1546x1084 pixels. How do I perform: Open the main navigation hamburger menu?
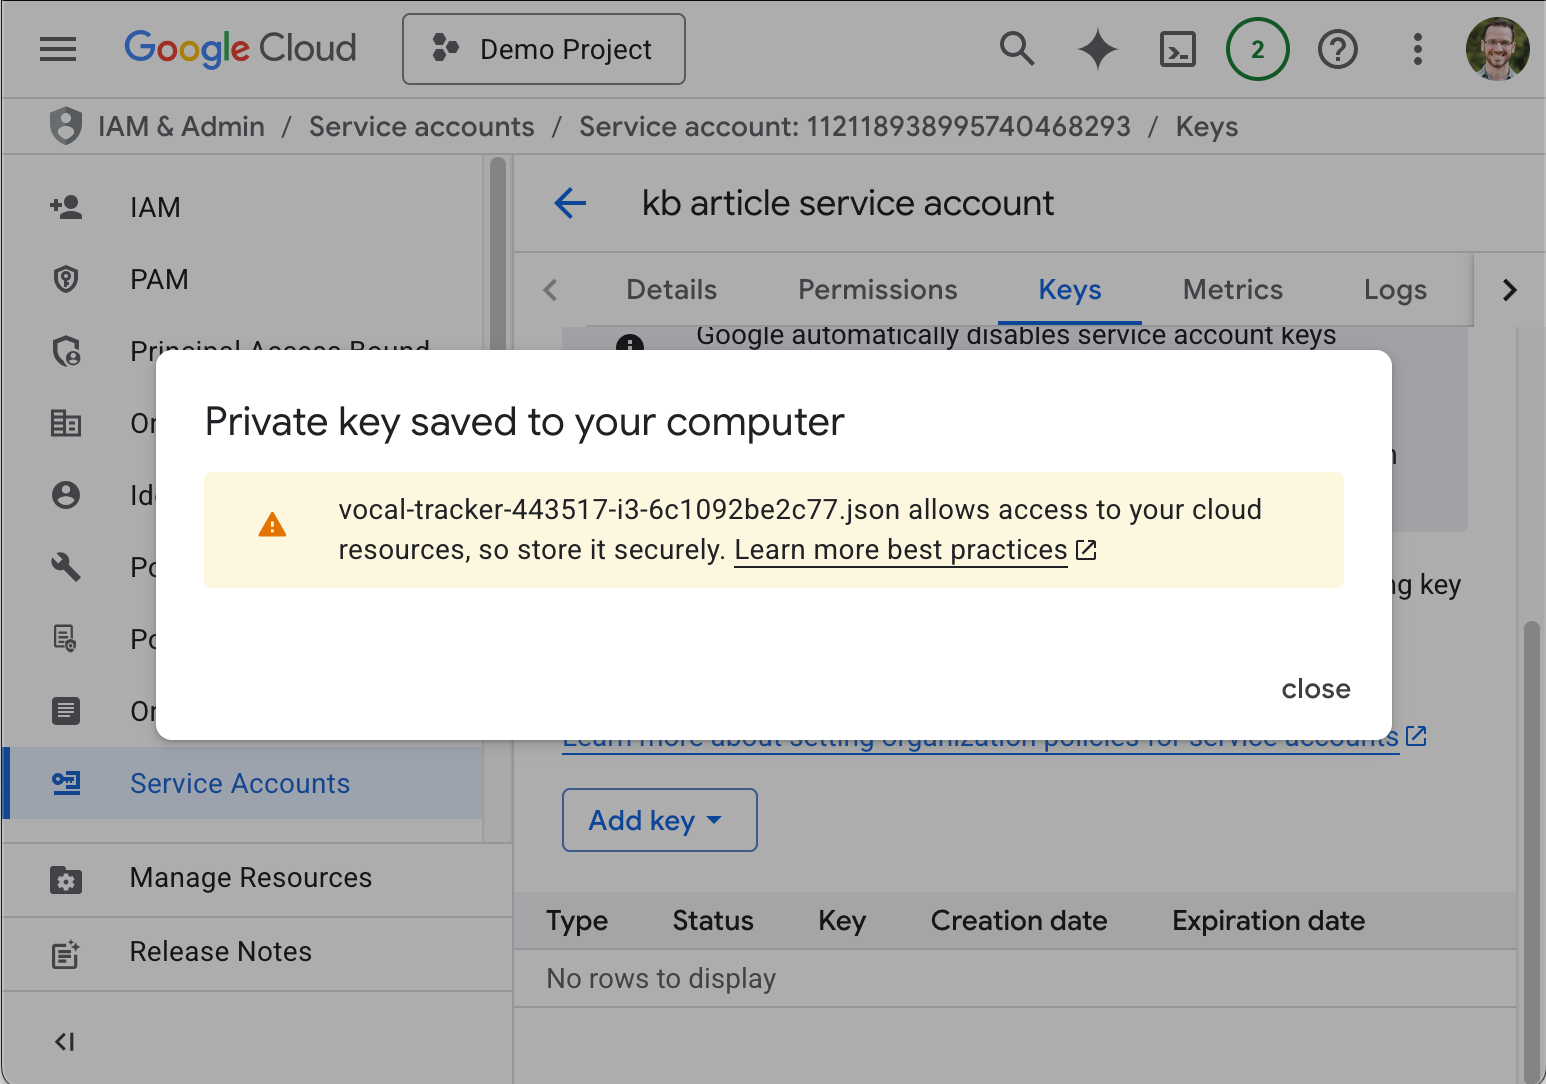[x=58, y=49]
